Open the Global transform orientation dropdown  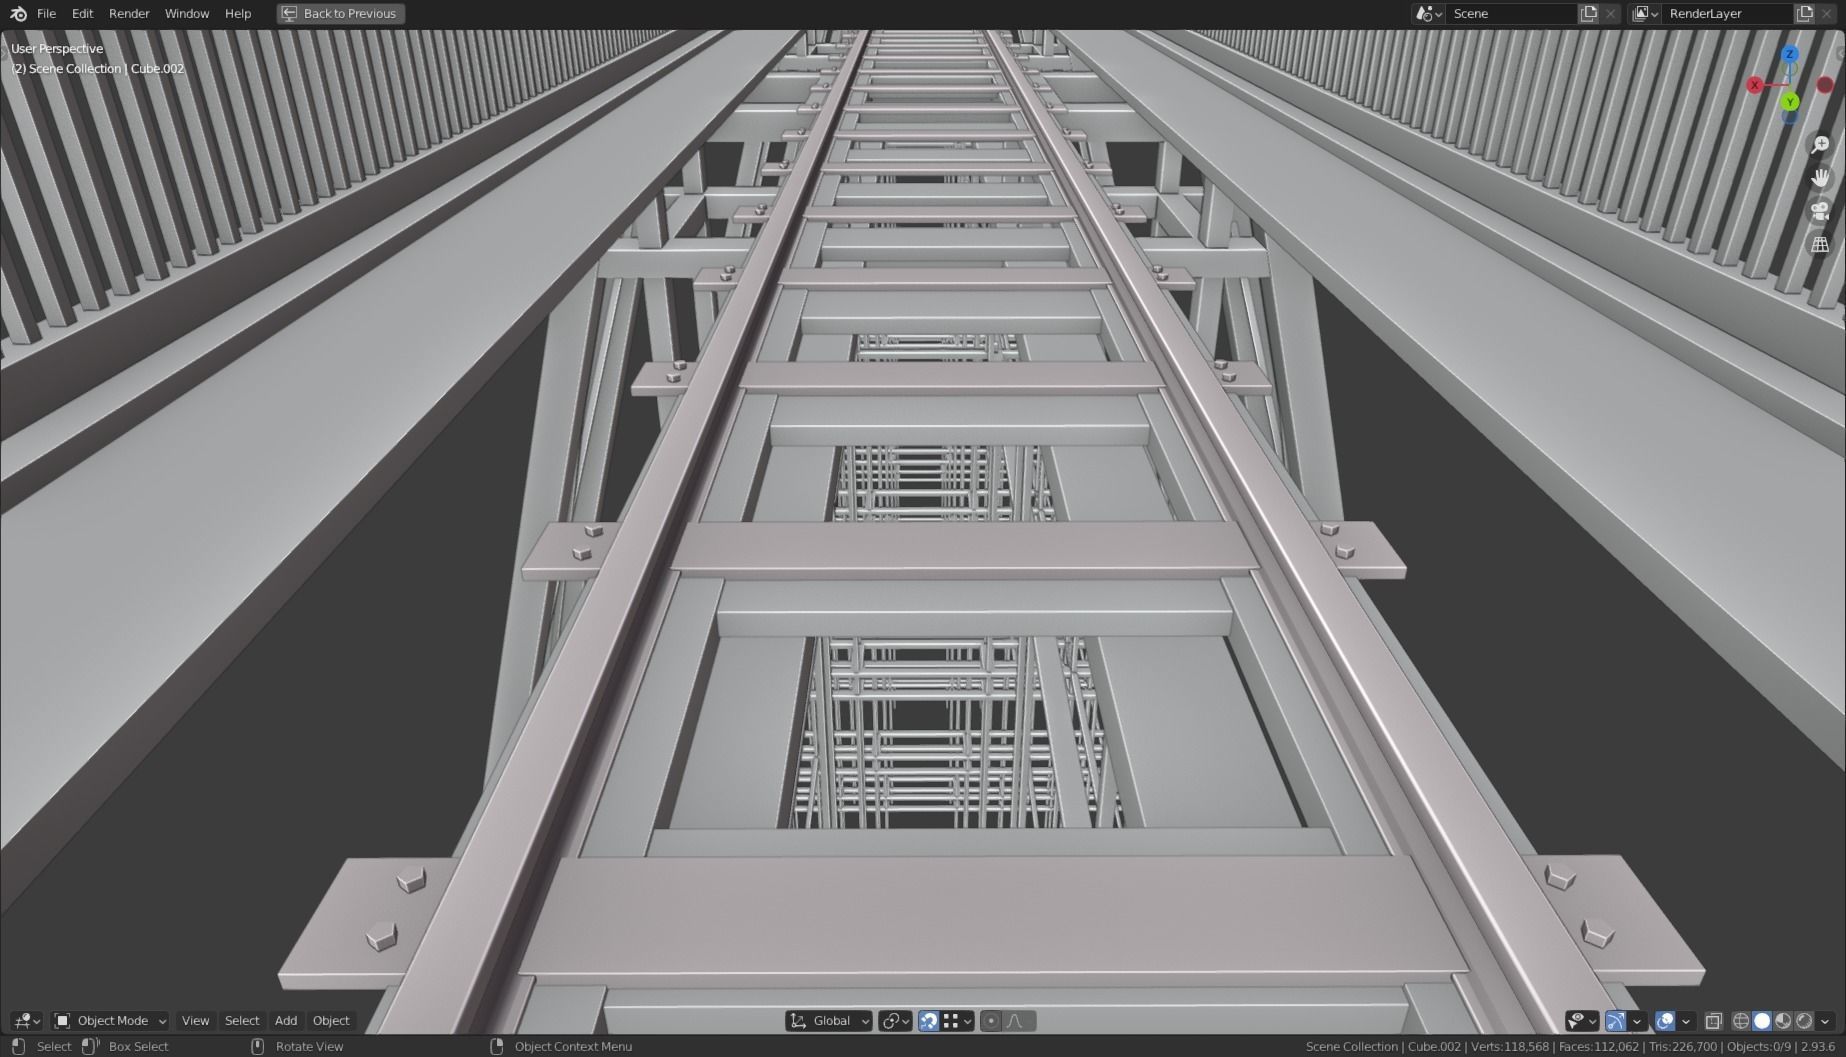[x=829, y=1021]
